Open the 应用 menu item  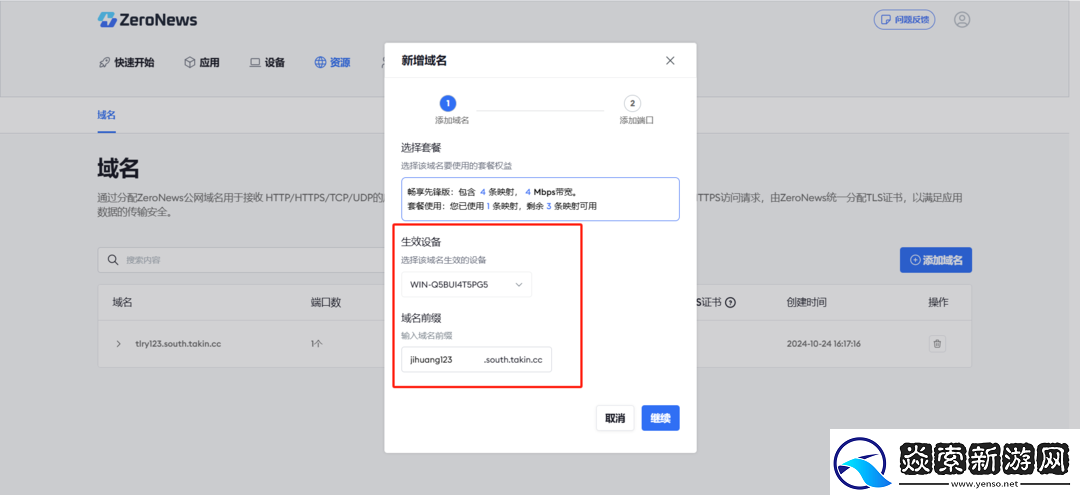point(202,63)
